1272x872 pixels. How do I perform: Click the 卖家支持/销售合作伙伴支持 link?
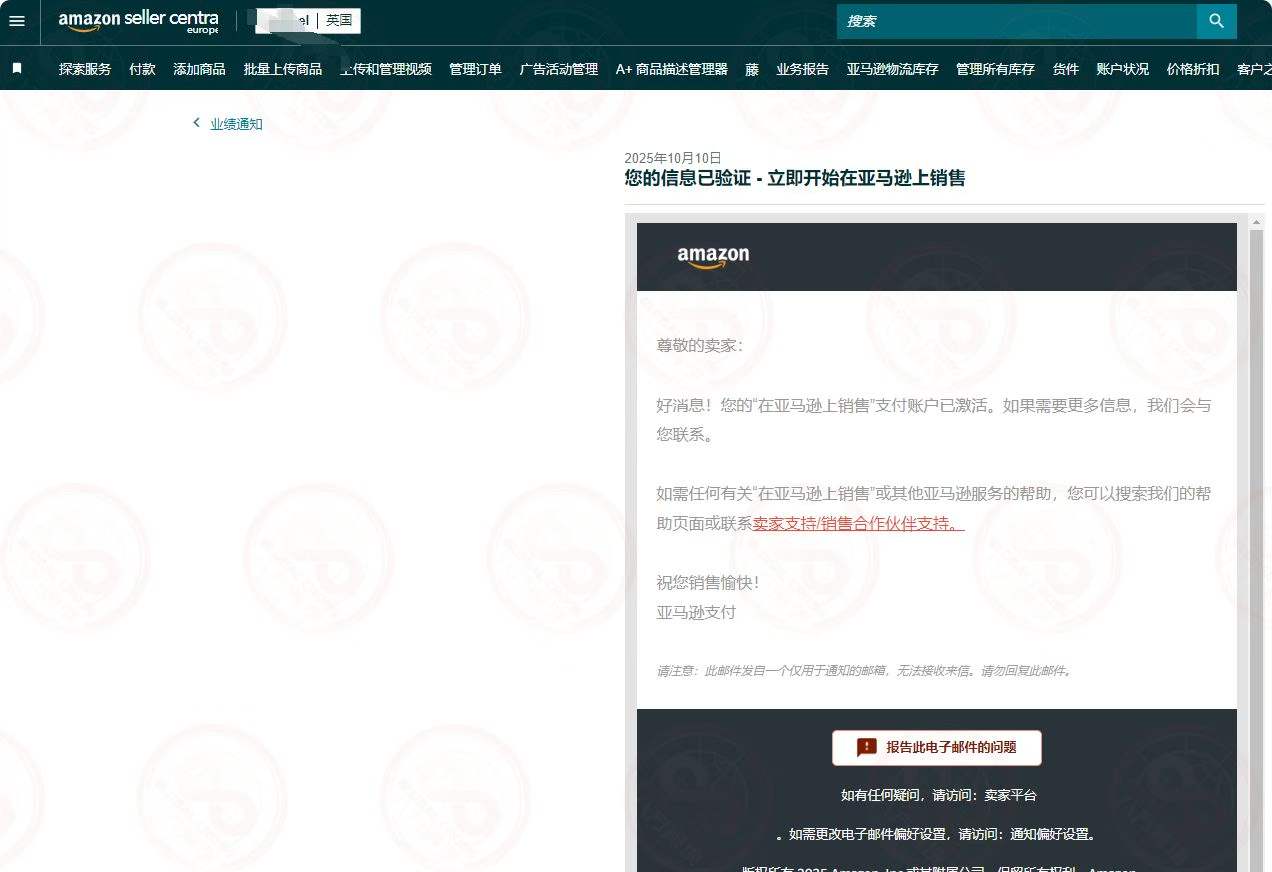[858, 523]
